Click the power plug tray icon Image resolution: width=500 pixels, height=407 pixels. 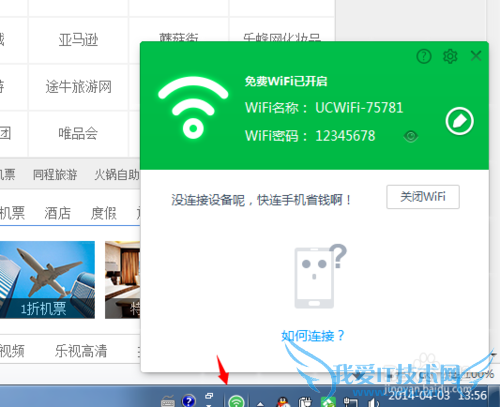click(305, 402)
